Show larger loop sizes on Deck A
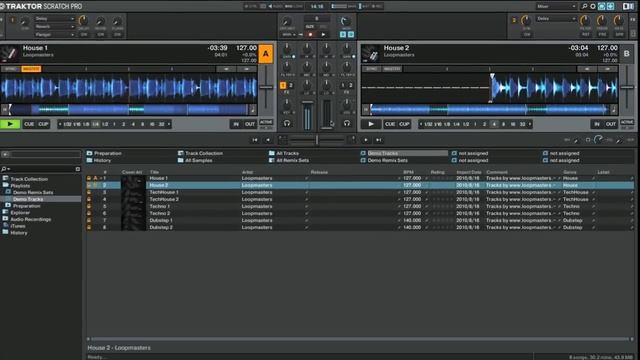640x360 pixels. tap(169, 124)
